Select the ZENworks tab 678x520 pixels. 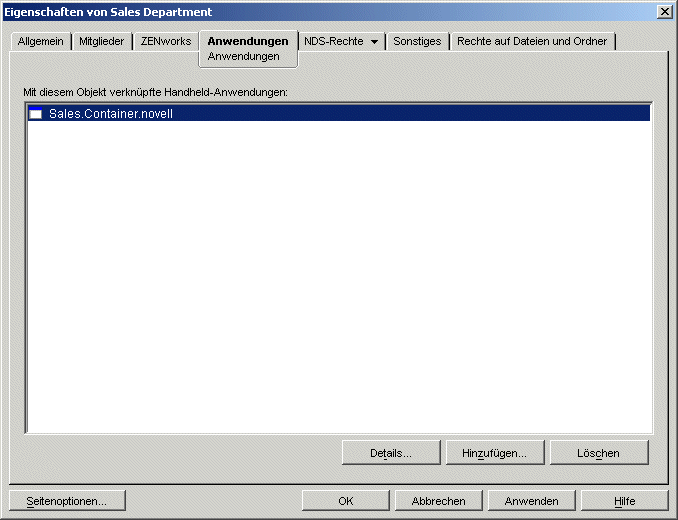[166, 41]
